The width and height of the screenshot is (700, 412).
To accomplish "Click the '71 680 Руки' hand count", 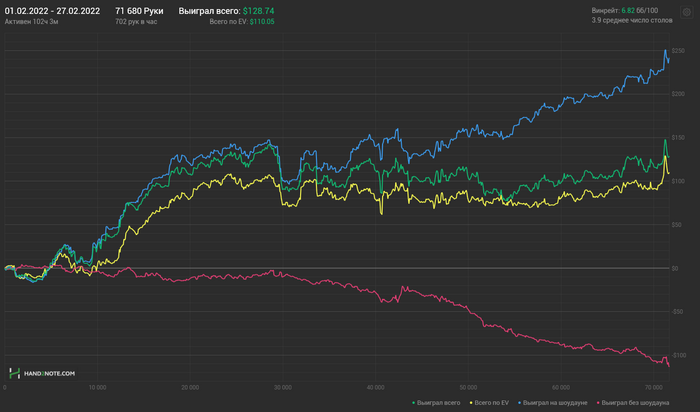I will click(139, 11).
